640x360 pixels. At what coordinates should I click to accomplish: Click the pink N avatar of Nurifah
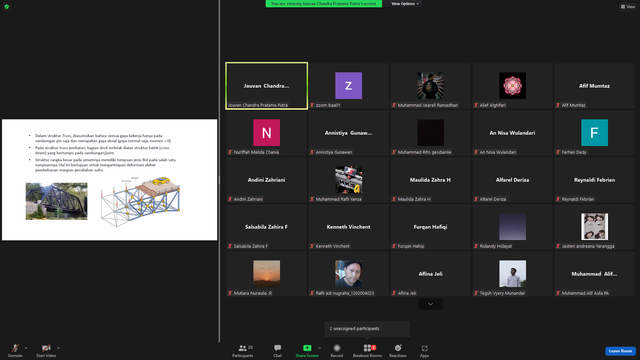(267, 133)
